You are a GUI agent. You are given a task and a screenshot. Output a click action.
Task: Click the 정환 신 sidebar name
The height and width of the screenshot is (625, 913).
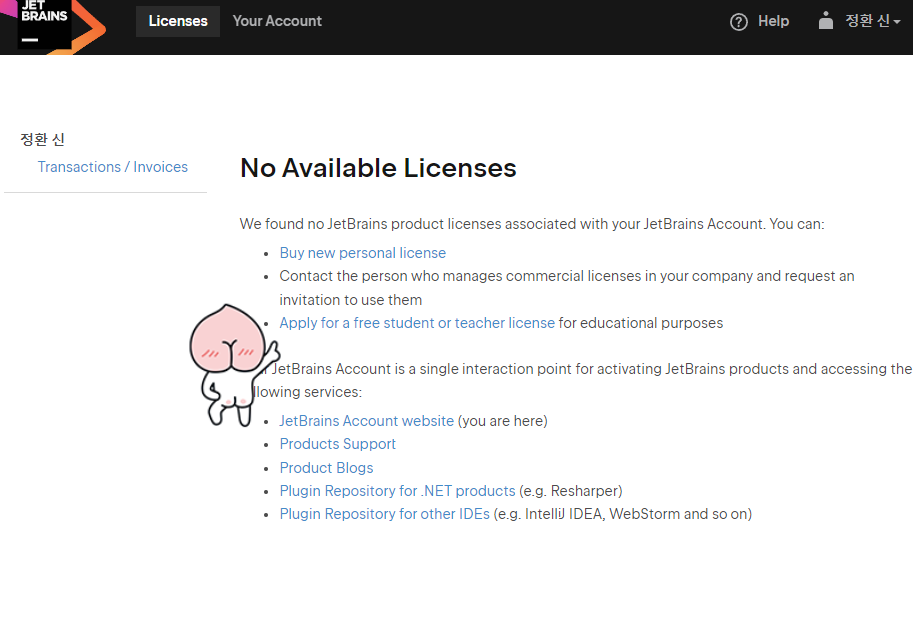[x=42, y=139]
